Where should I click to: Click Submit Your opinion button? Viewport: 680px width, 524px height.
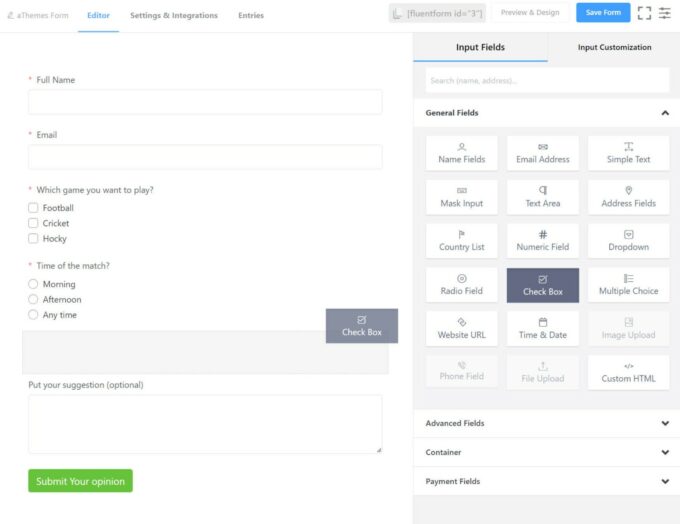(x=80, y=481)
